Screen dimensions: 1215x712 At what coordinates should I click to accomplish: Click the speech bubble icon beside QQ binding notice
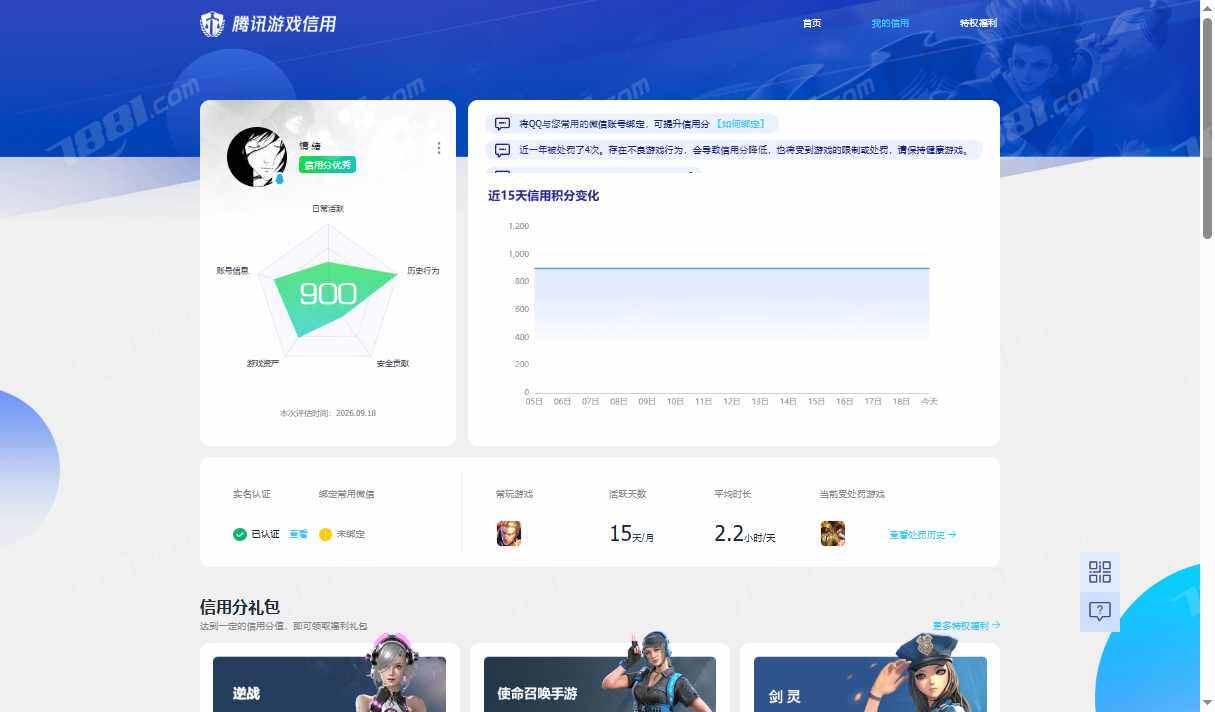click(502, 124)
